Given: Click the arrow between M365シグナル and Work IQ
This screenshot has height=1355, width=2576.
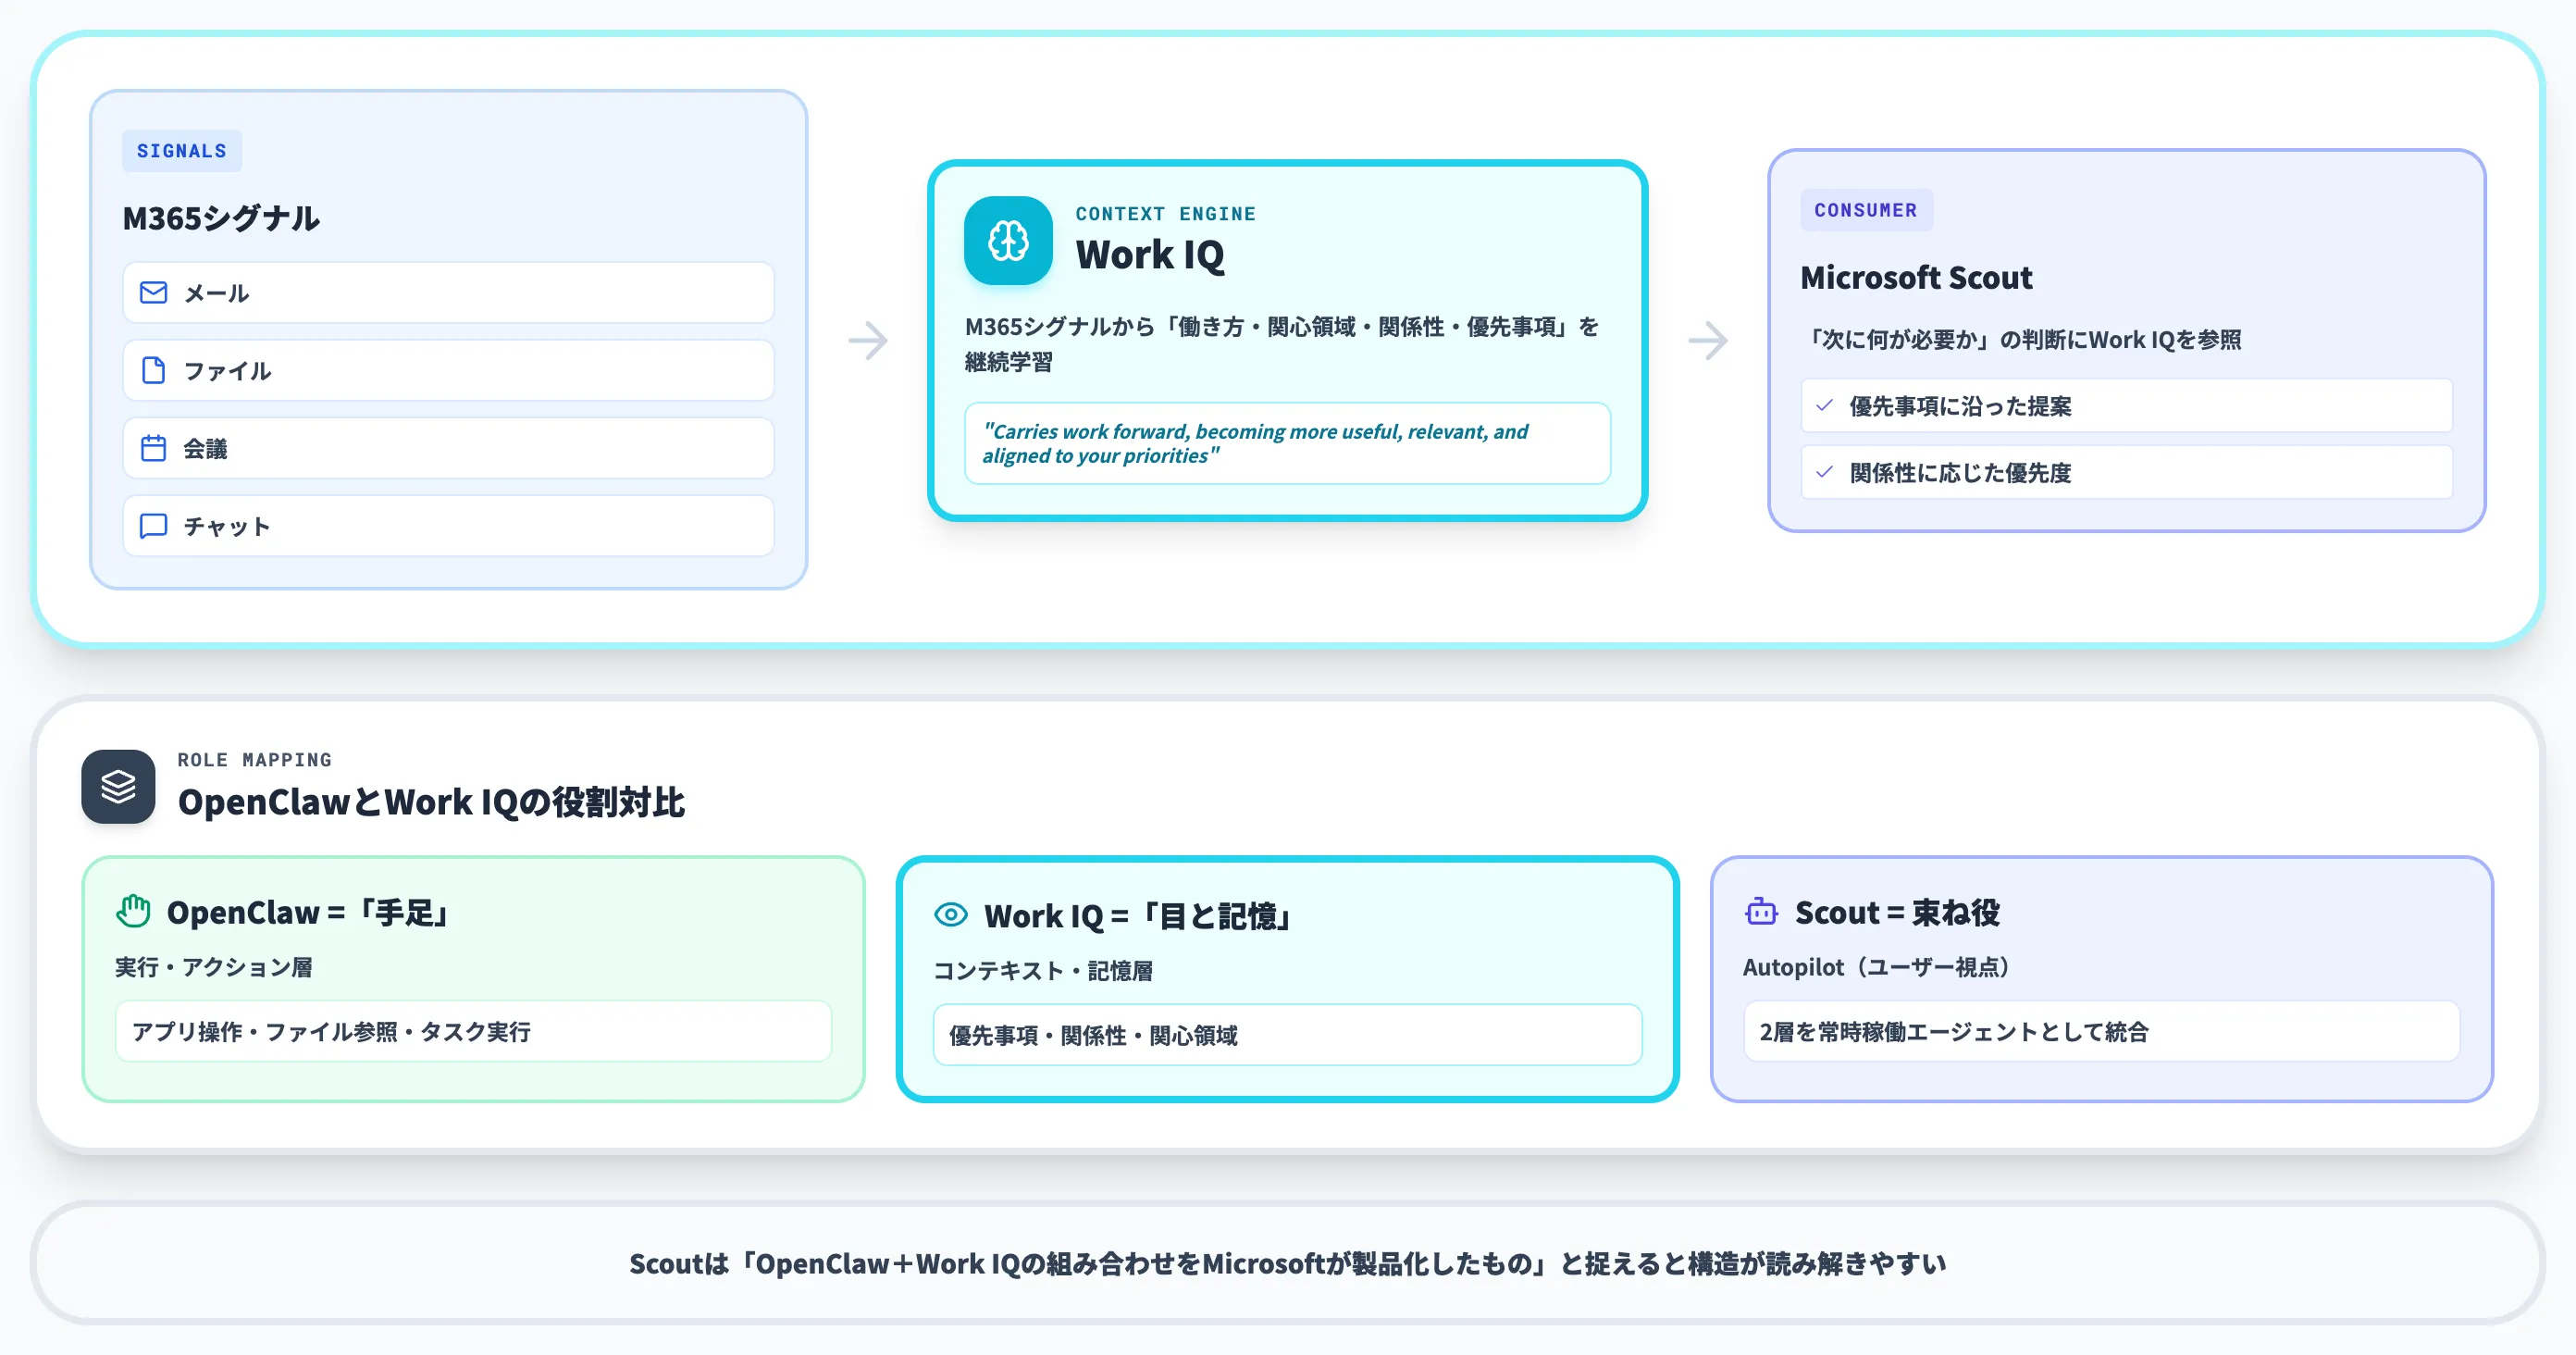Looking at the screenshot, I should (867, 340).
